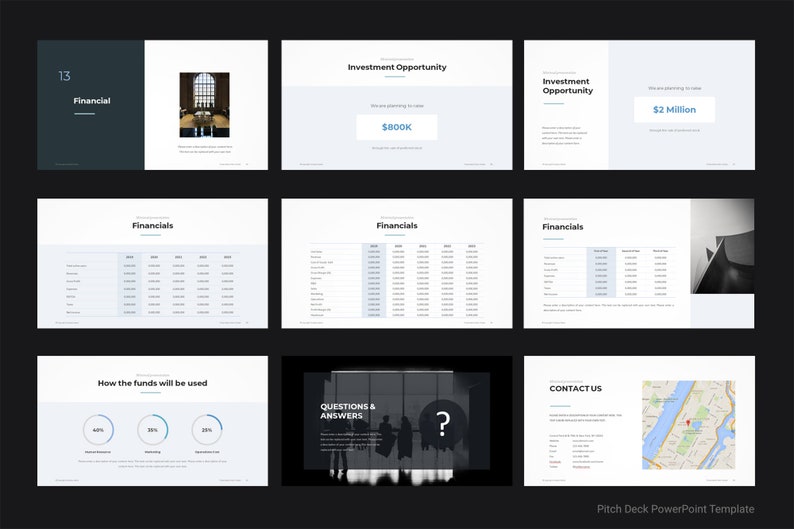Click the $800K amount box
This screenshot has width=794, height=529.
tap(396, 127)
